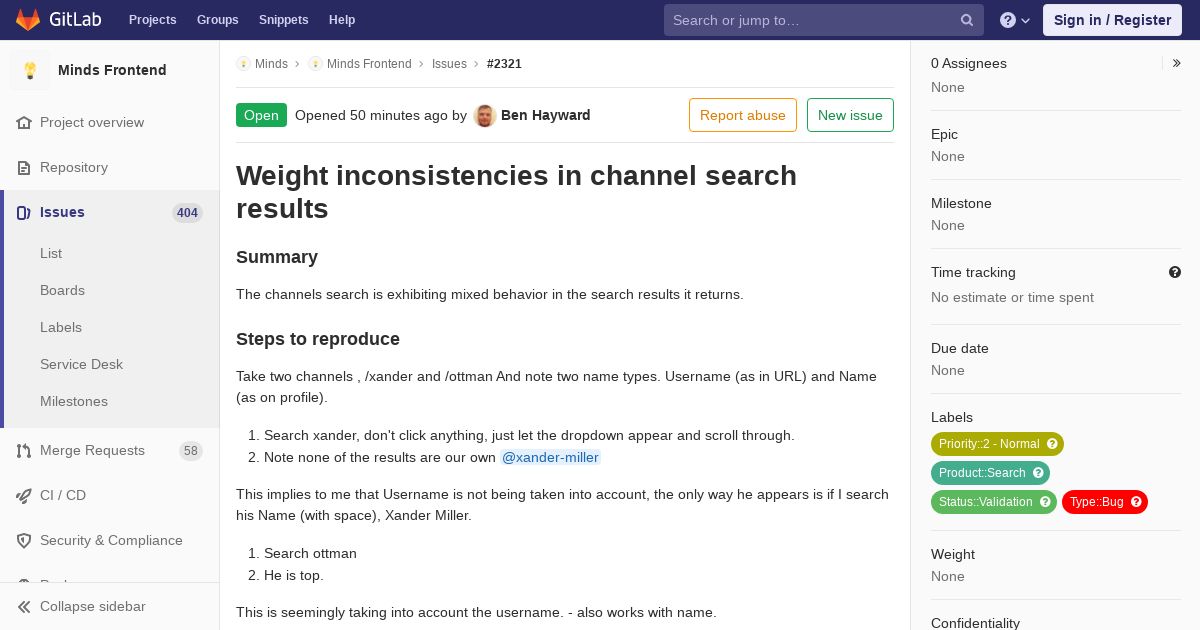Open the Projects menu

click(x=152, y=20)
